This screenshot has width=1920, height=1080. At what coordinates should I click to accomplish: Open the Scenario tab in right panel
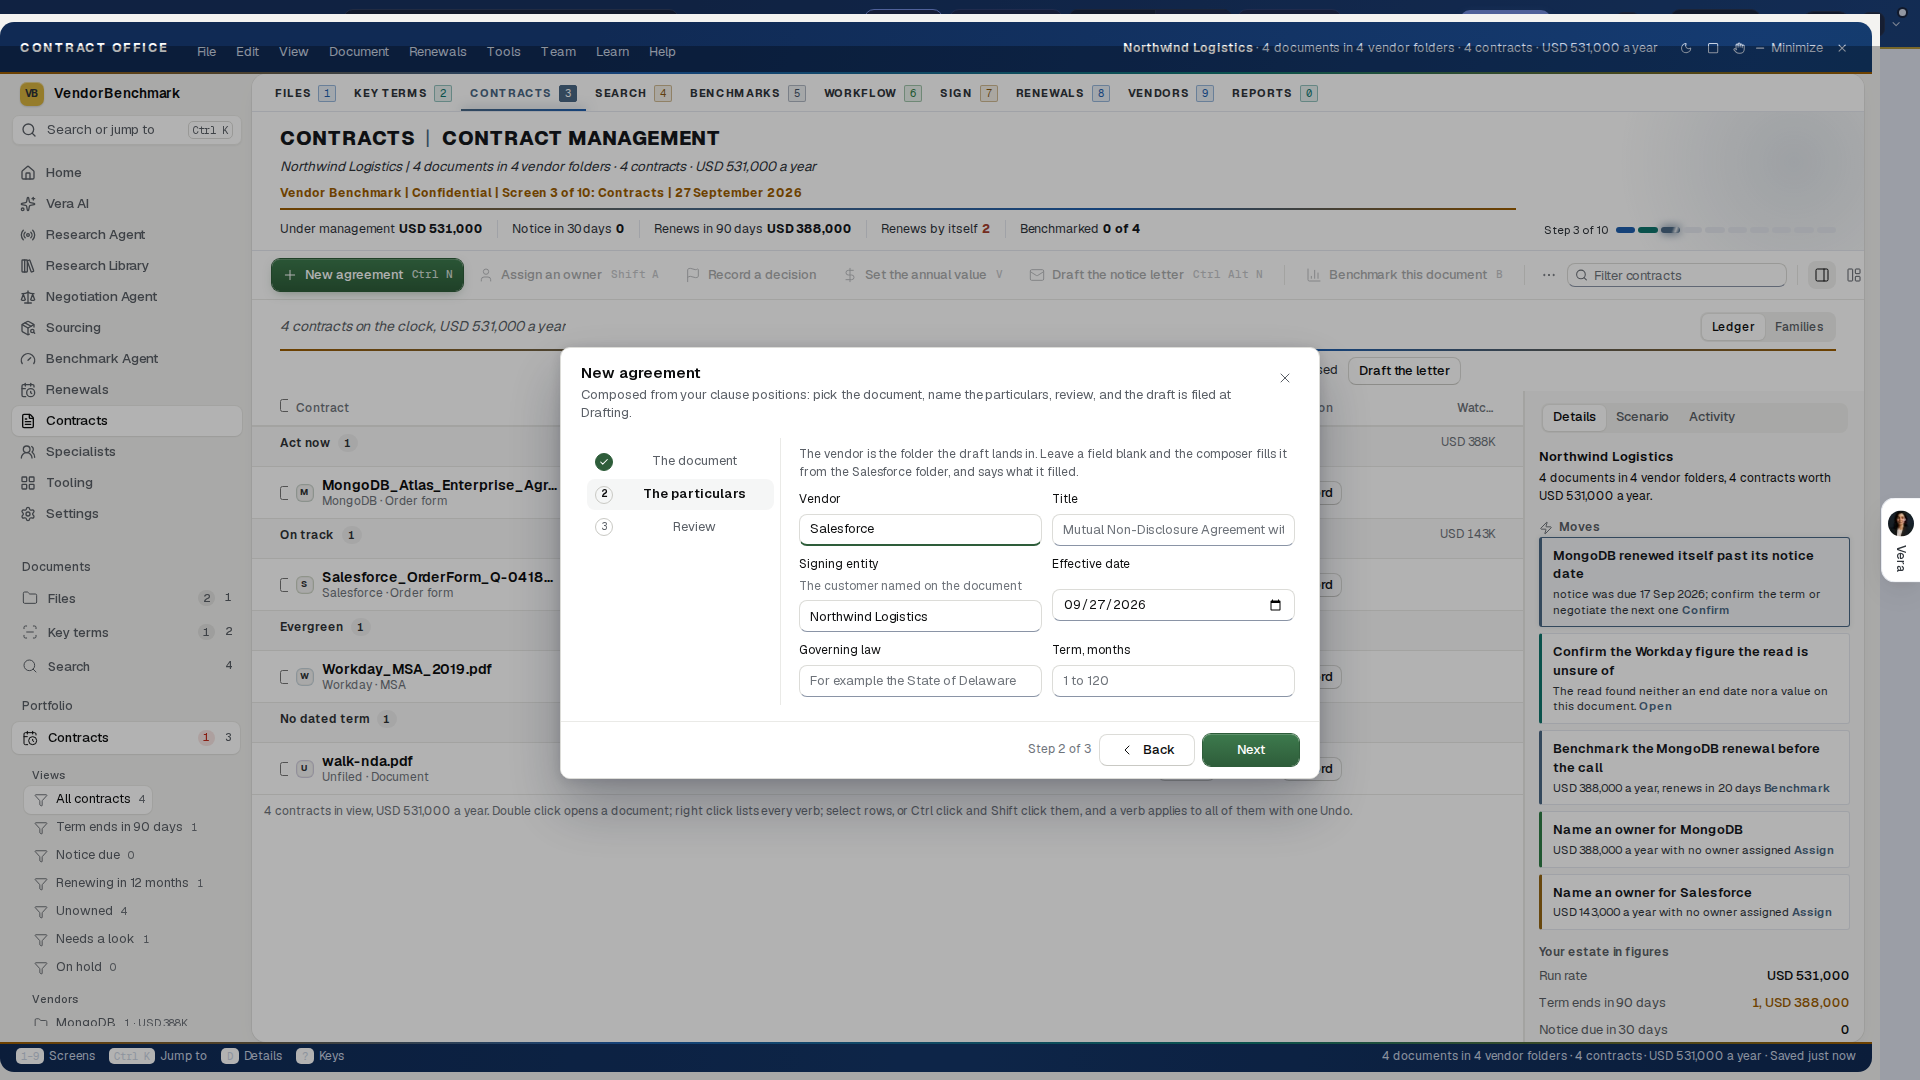click(1642, 417)
